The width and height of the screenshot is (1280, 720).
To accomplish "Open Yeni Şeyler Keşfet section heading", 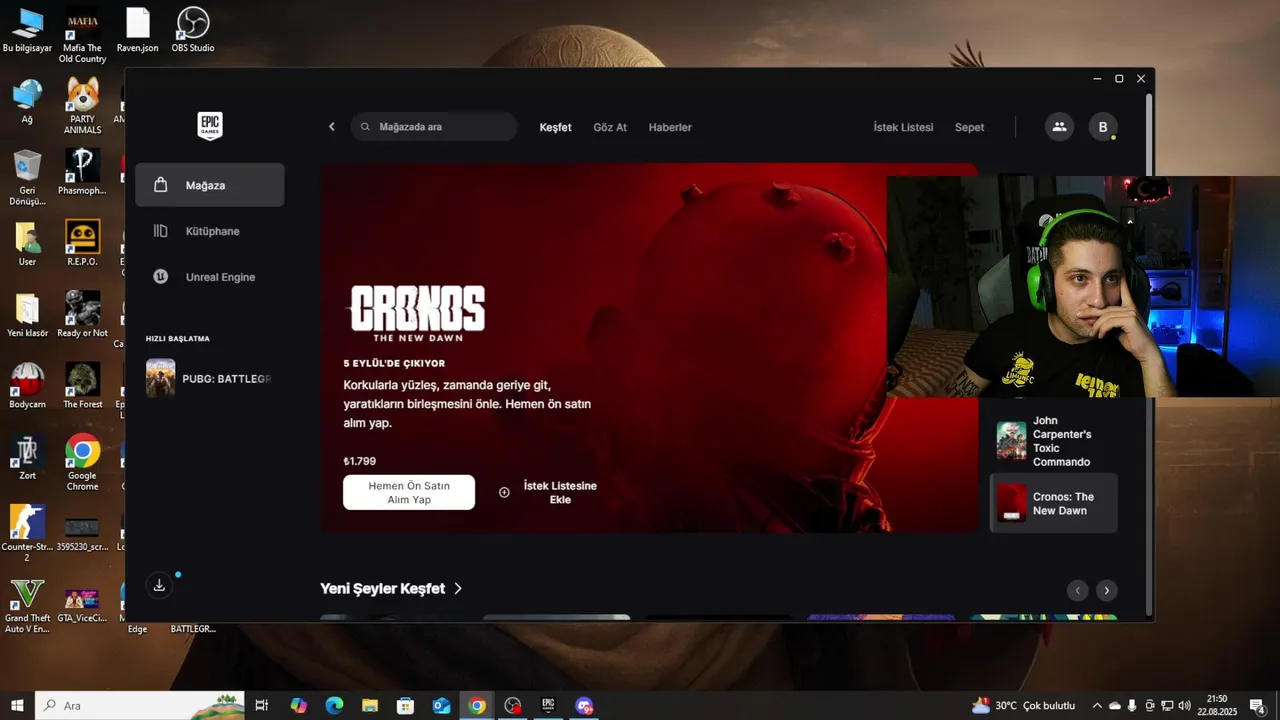I will click(382, 589).
